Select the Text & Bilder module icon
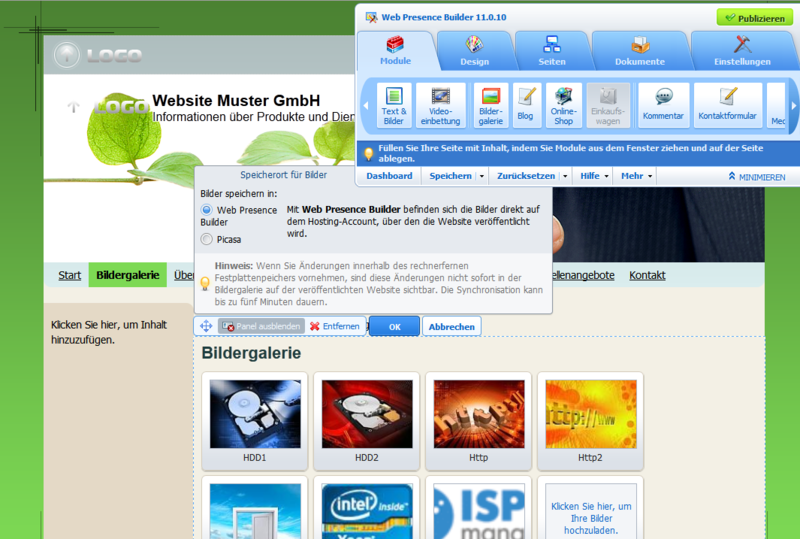 (393, 105)
